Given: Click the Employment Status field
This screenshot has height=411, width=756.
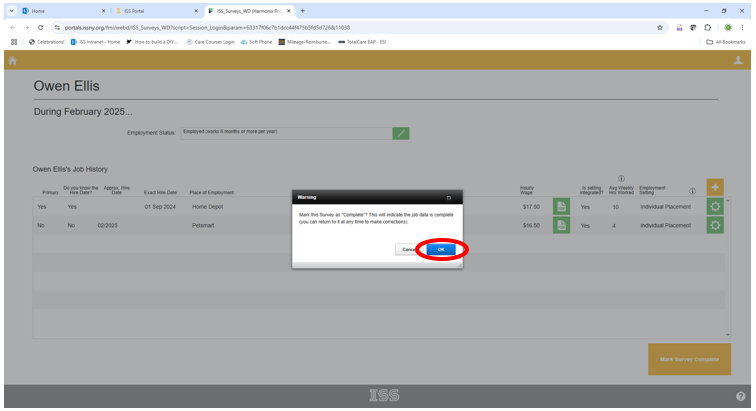Looking at the screenshot, I should (x=285, y=133).
